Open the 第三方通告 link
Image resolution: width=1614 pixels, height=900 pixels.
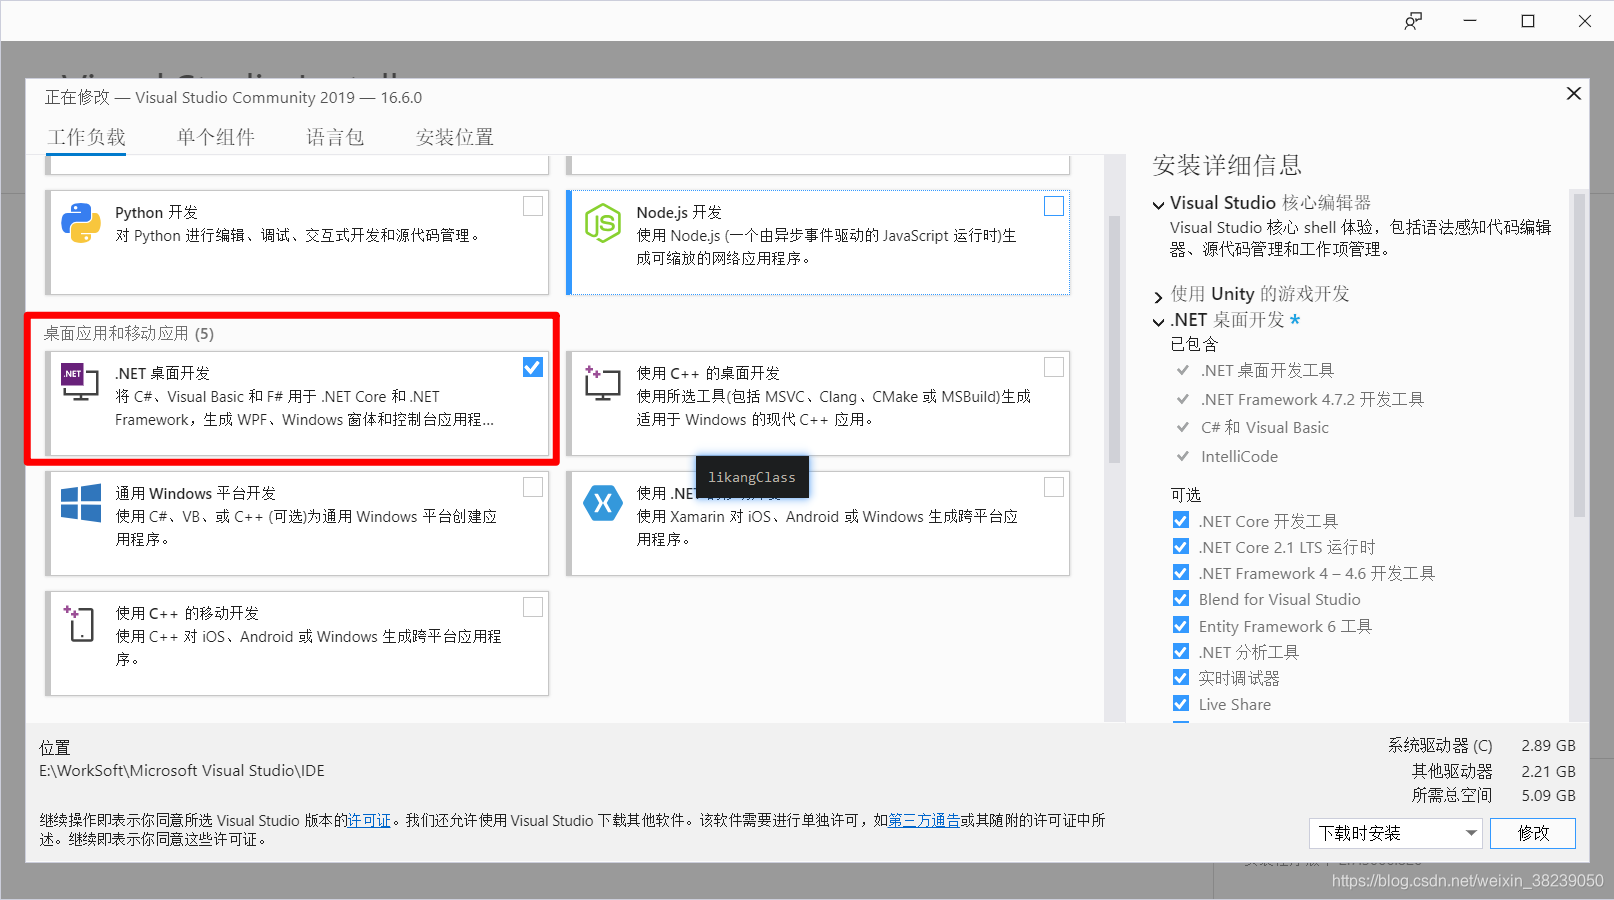coord(924,820)
